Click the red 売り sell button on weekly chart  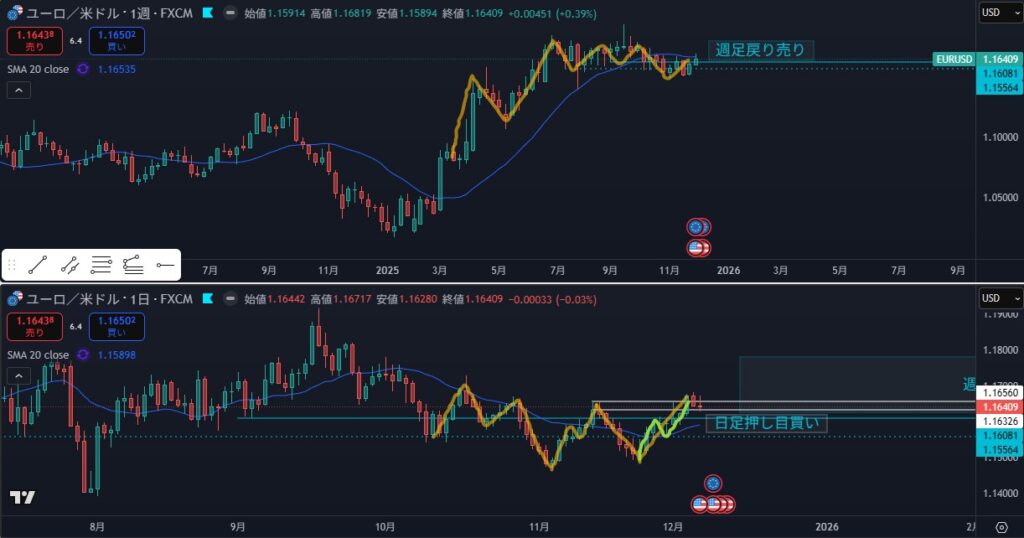[x=34, y=41]
